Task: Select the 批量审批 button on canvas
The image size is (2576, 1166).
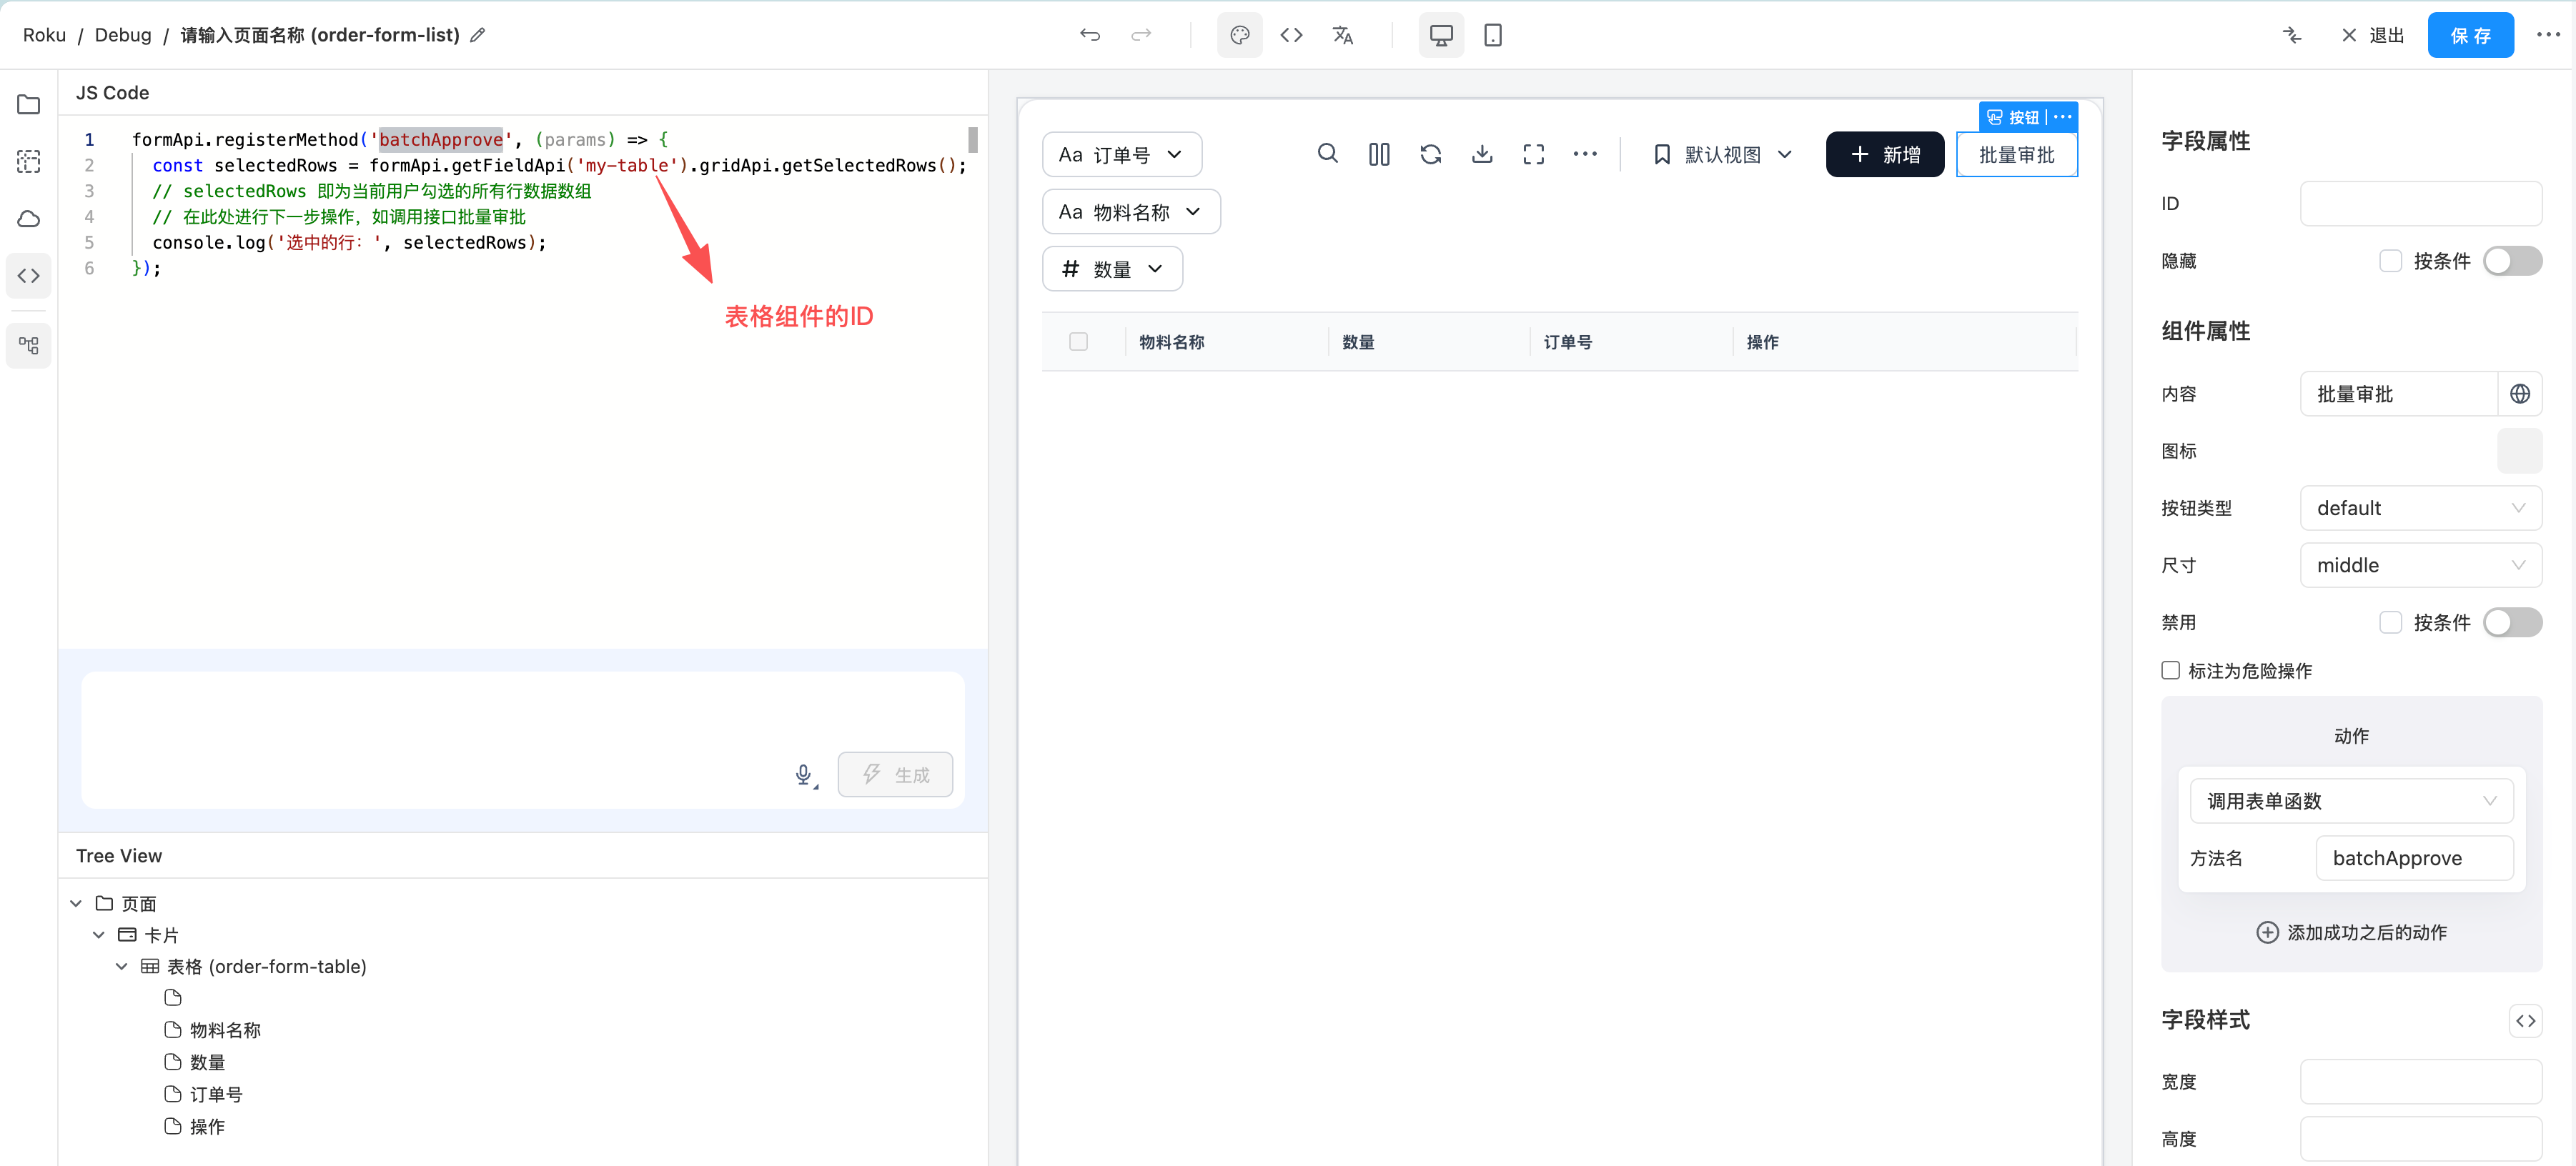Action: pyautogui.click(x=2016, y=154)
